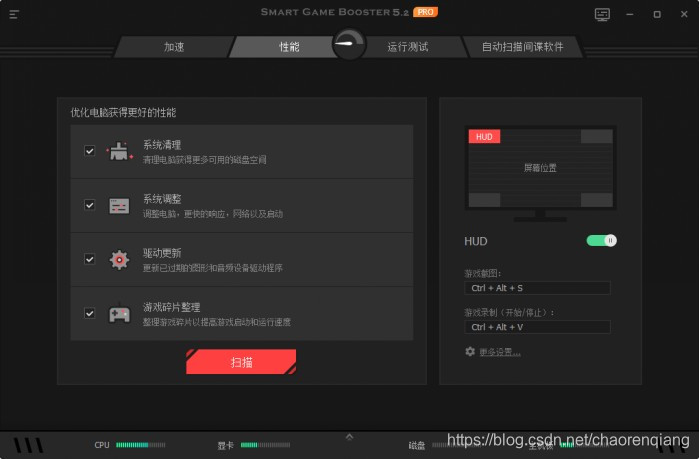Uncheck the 游戏碎片整理 checkbox
The height and width of the screenshot is (459, 699).
(x=90, y=313)
